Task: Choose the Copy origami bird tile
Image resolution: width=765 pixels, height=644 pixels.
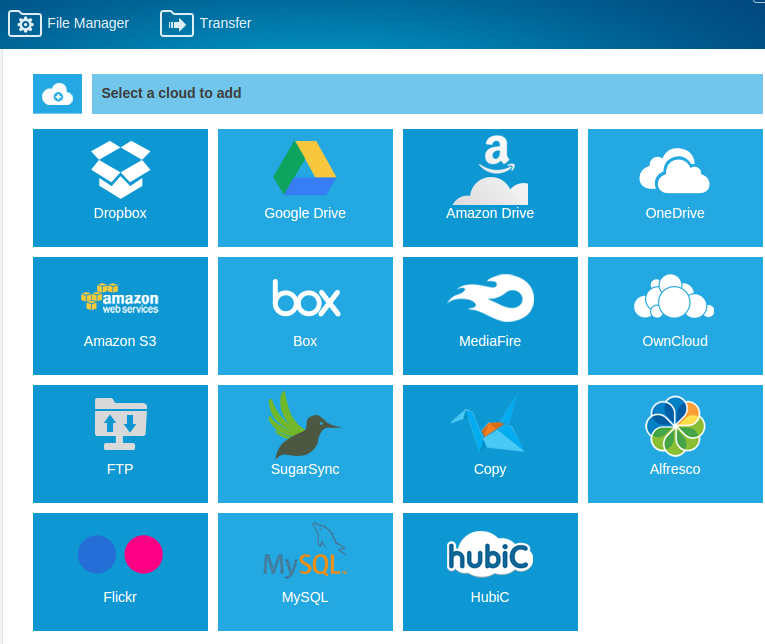Action: 490,443
